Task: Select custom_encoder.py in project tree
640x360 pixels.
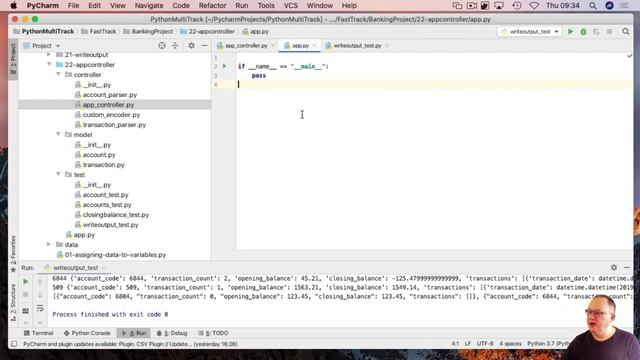Action: click(111, 115)
